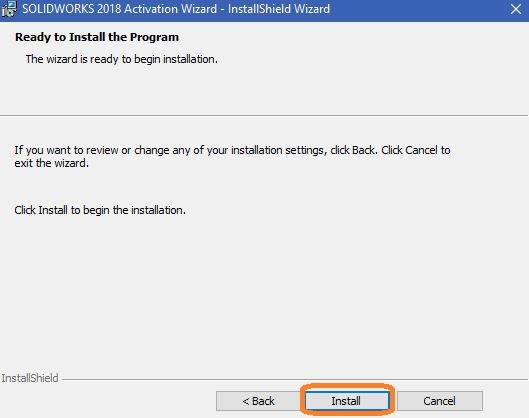Click the 'exit the wizard.' line of text

51,163
